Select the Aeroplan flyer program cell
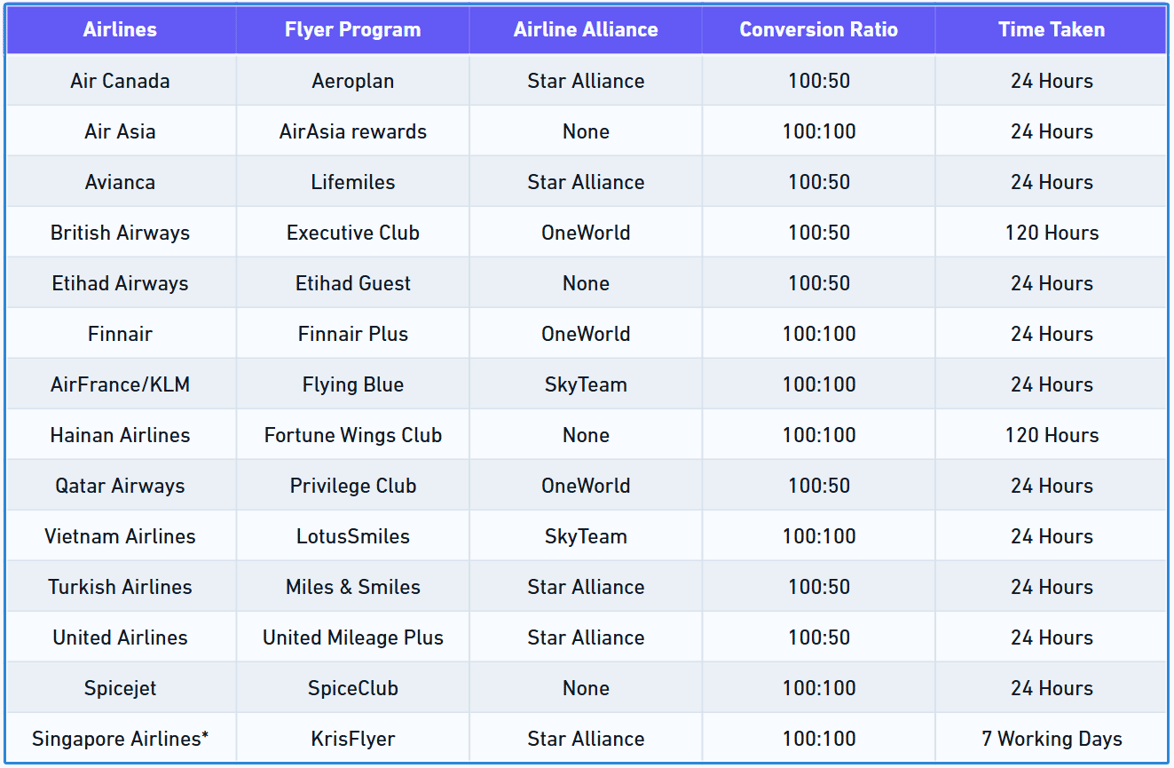1174x768 pixels. click(352, 81)
